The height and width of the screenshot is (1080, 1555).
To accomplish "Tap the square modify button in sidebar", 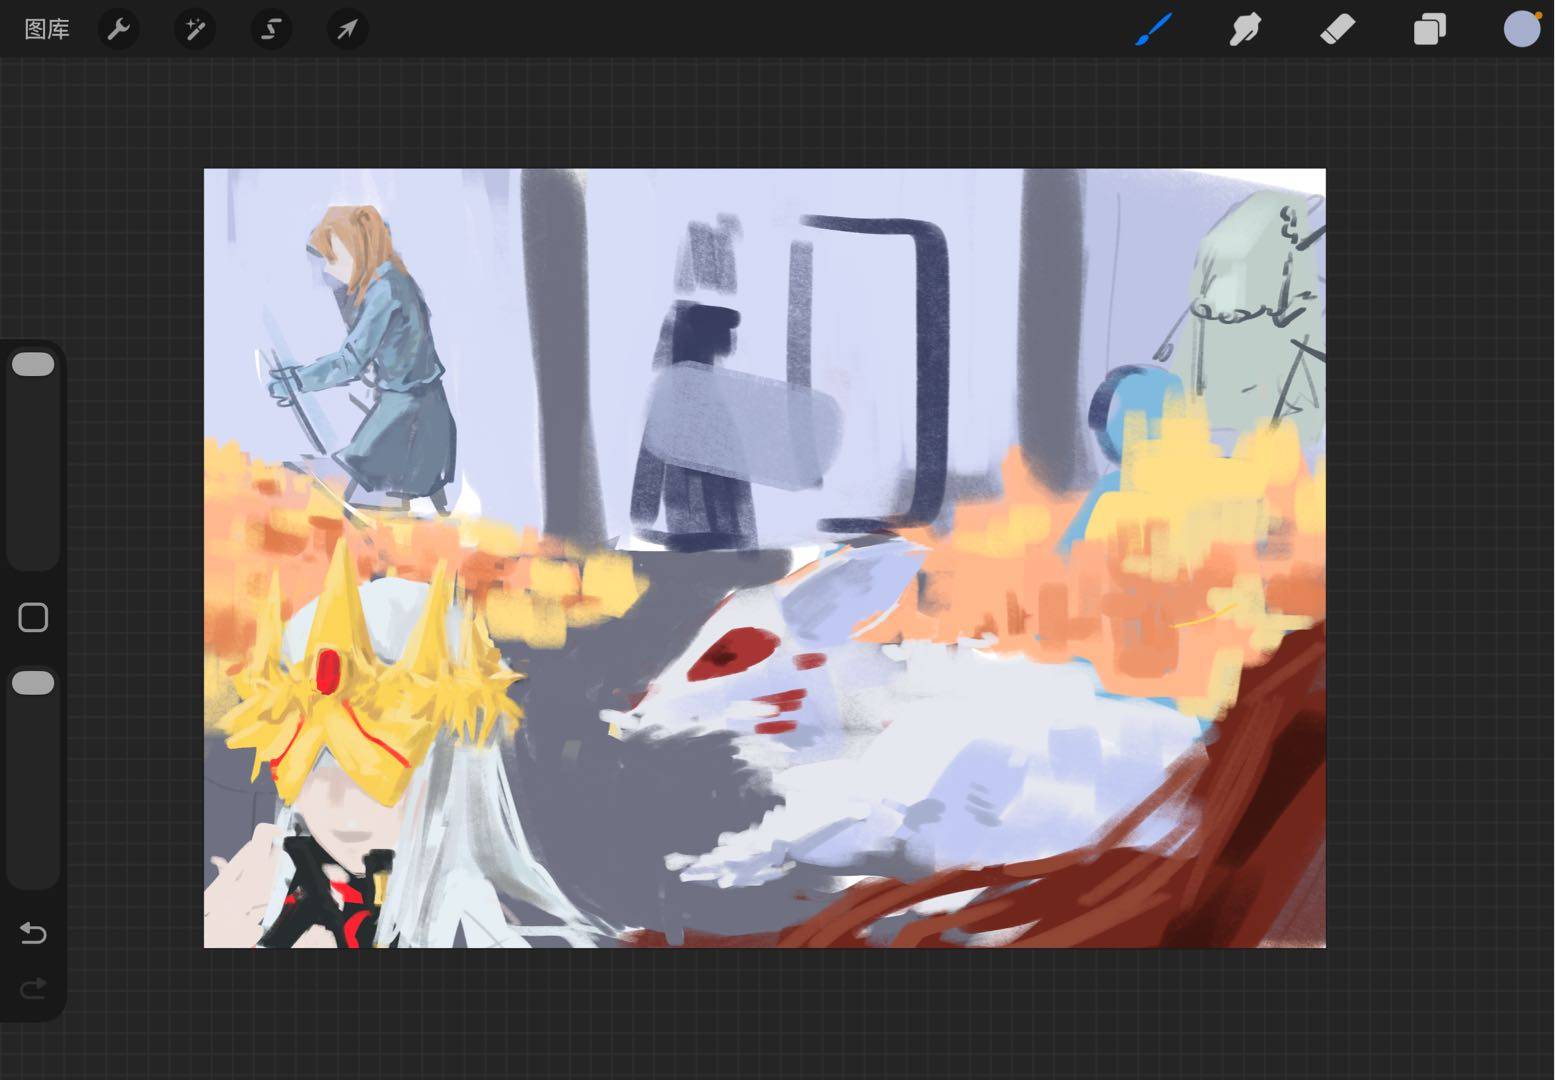I will point(33,617).
